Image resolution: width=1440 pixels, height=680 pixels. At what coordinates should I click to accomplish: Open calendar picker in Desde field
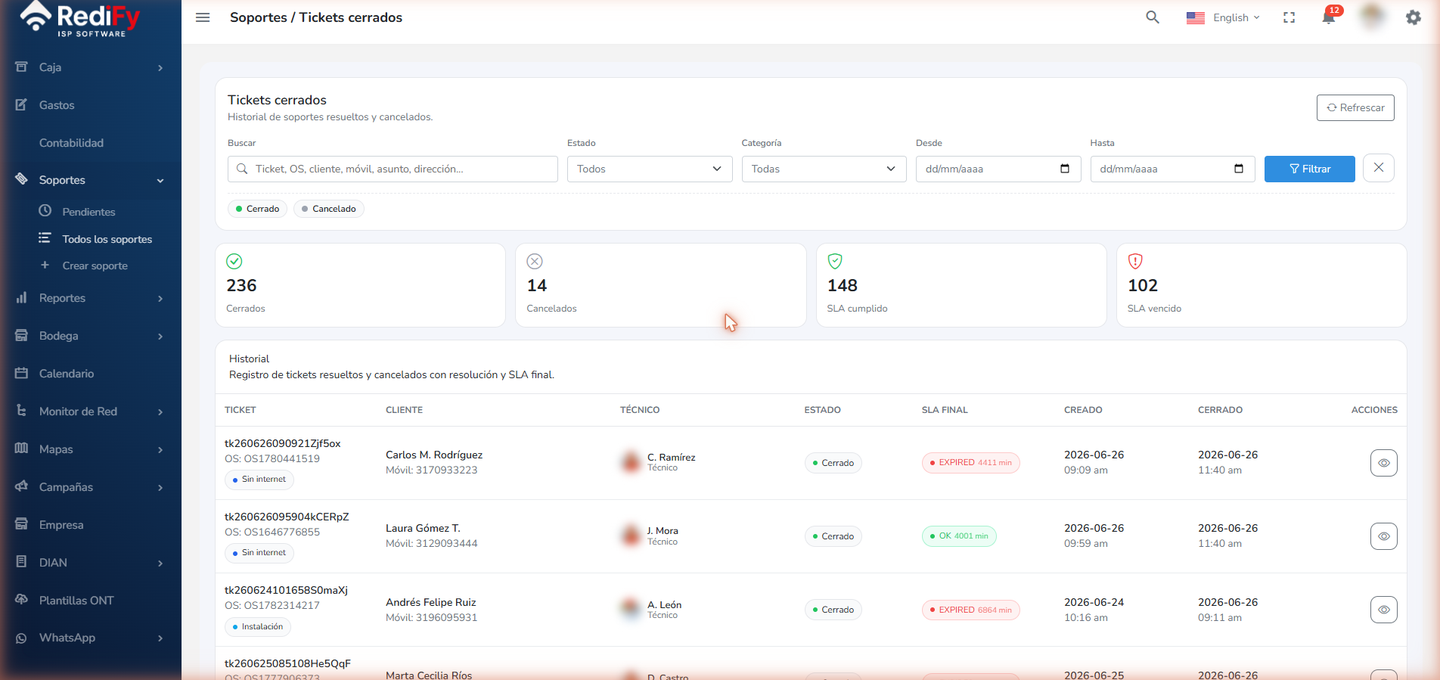[x=1065, y=169]
